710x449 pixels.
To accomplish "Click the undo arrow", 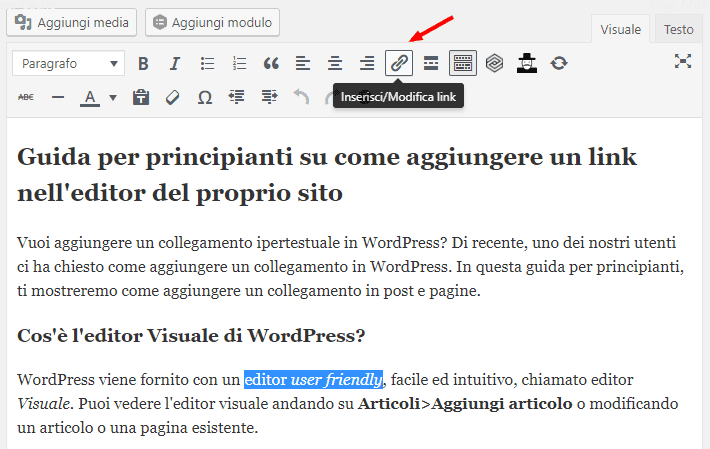I will point(301,97).
